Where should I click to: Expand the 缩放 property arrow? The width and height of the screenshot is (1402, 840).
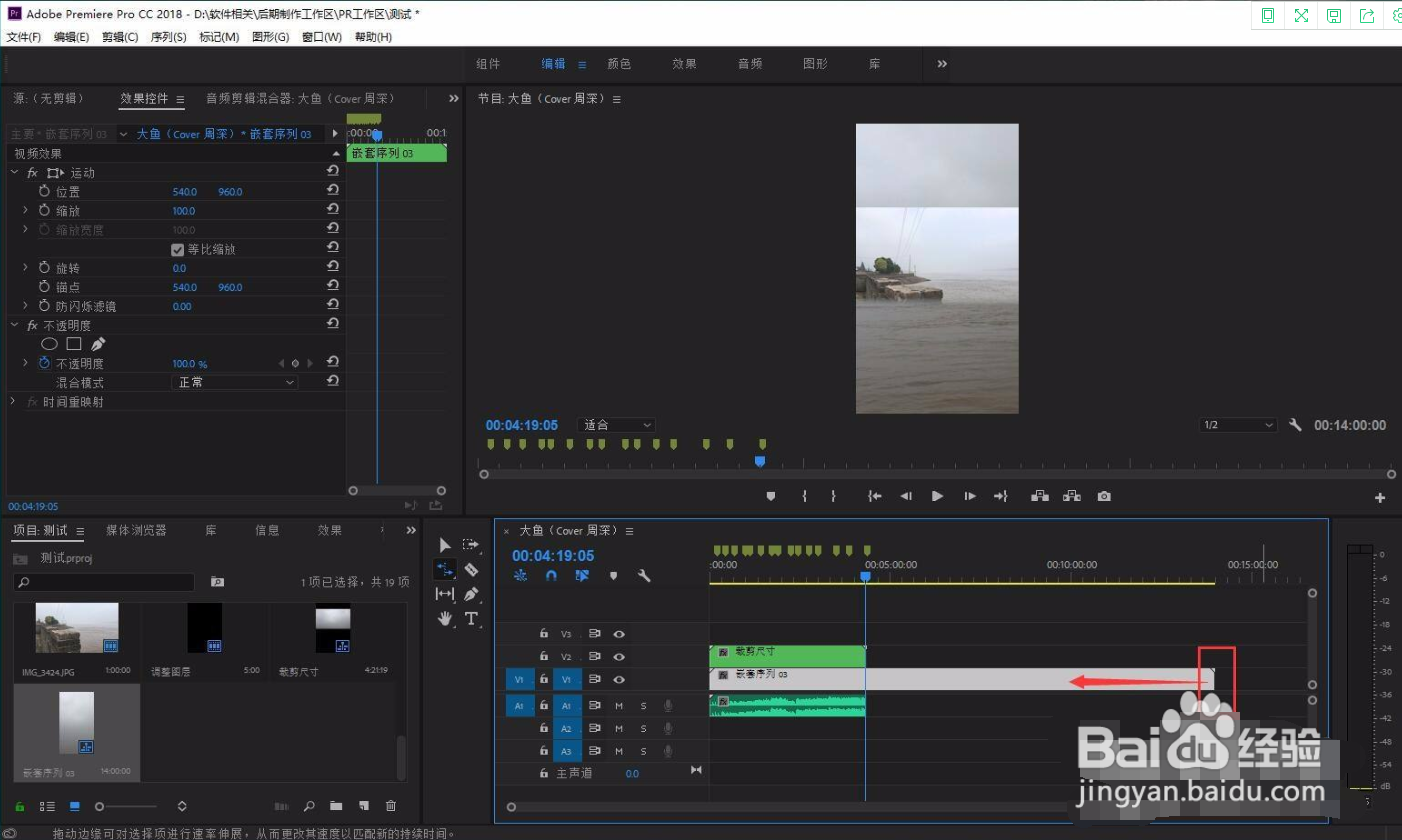point(25,211)
